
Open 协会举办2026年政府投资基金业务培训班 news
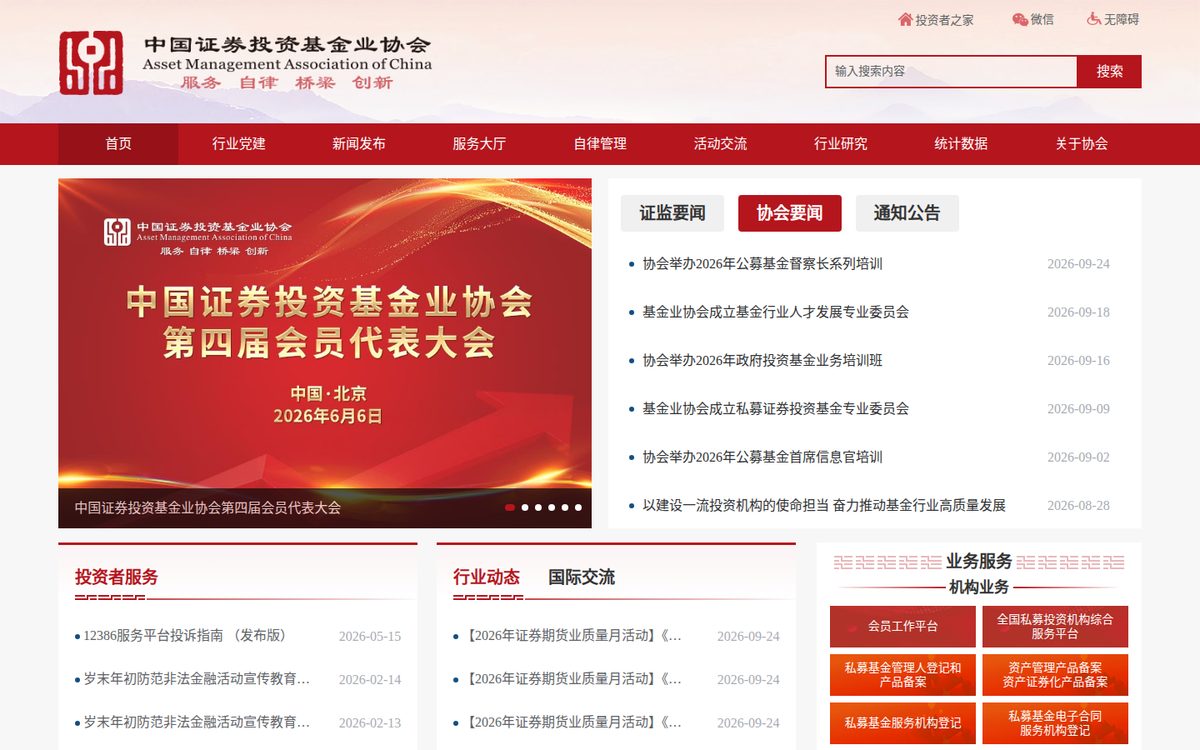762,360
